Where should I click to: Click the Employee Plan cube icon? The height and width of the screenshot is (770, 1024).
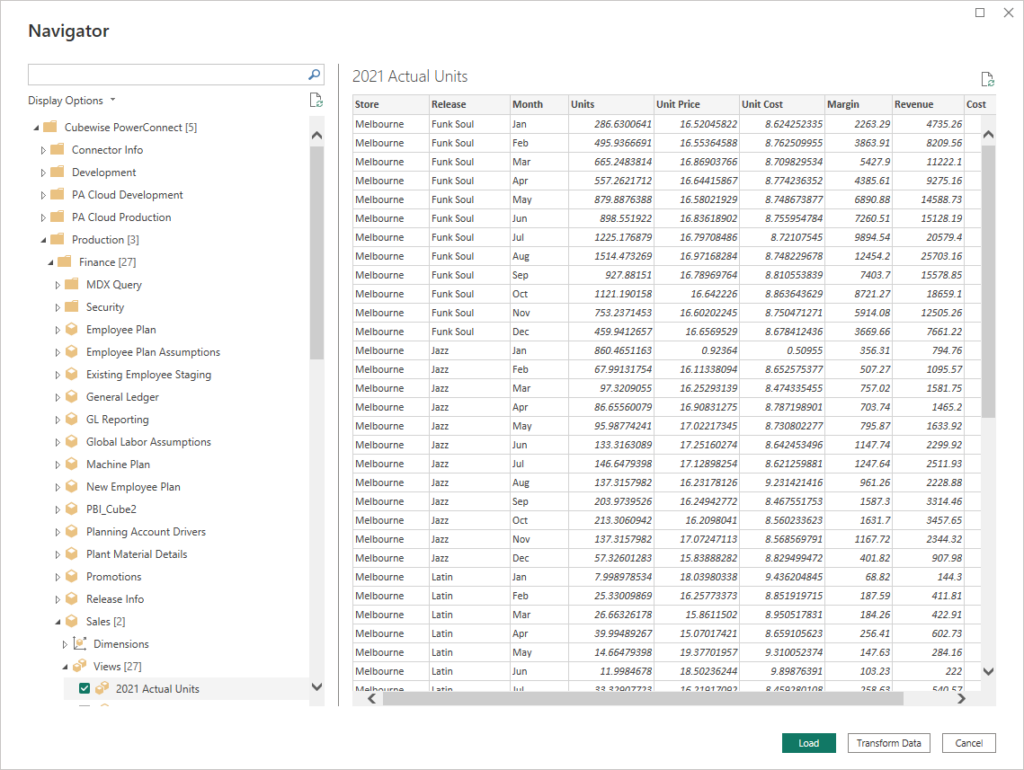click(x=72, y=330)
